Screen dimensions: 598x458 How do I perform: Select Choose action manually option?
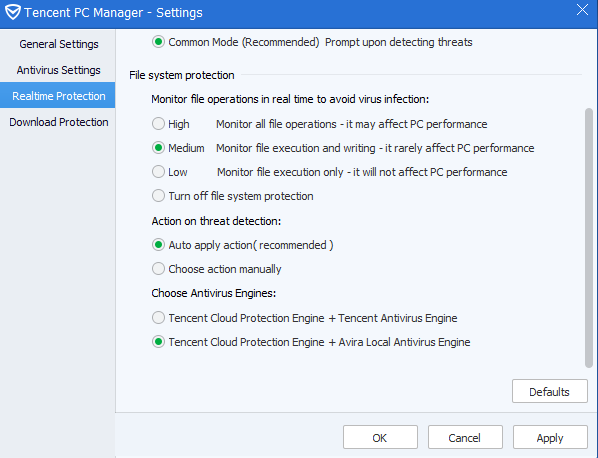click(158, 268)
